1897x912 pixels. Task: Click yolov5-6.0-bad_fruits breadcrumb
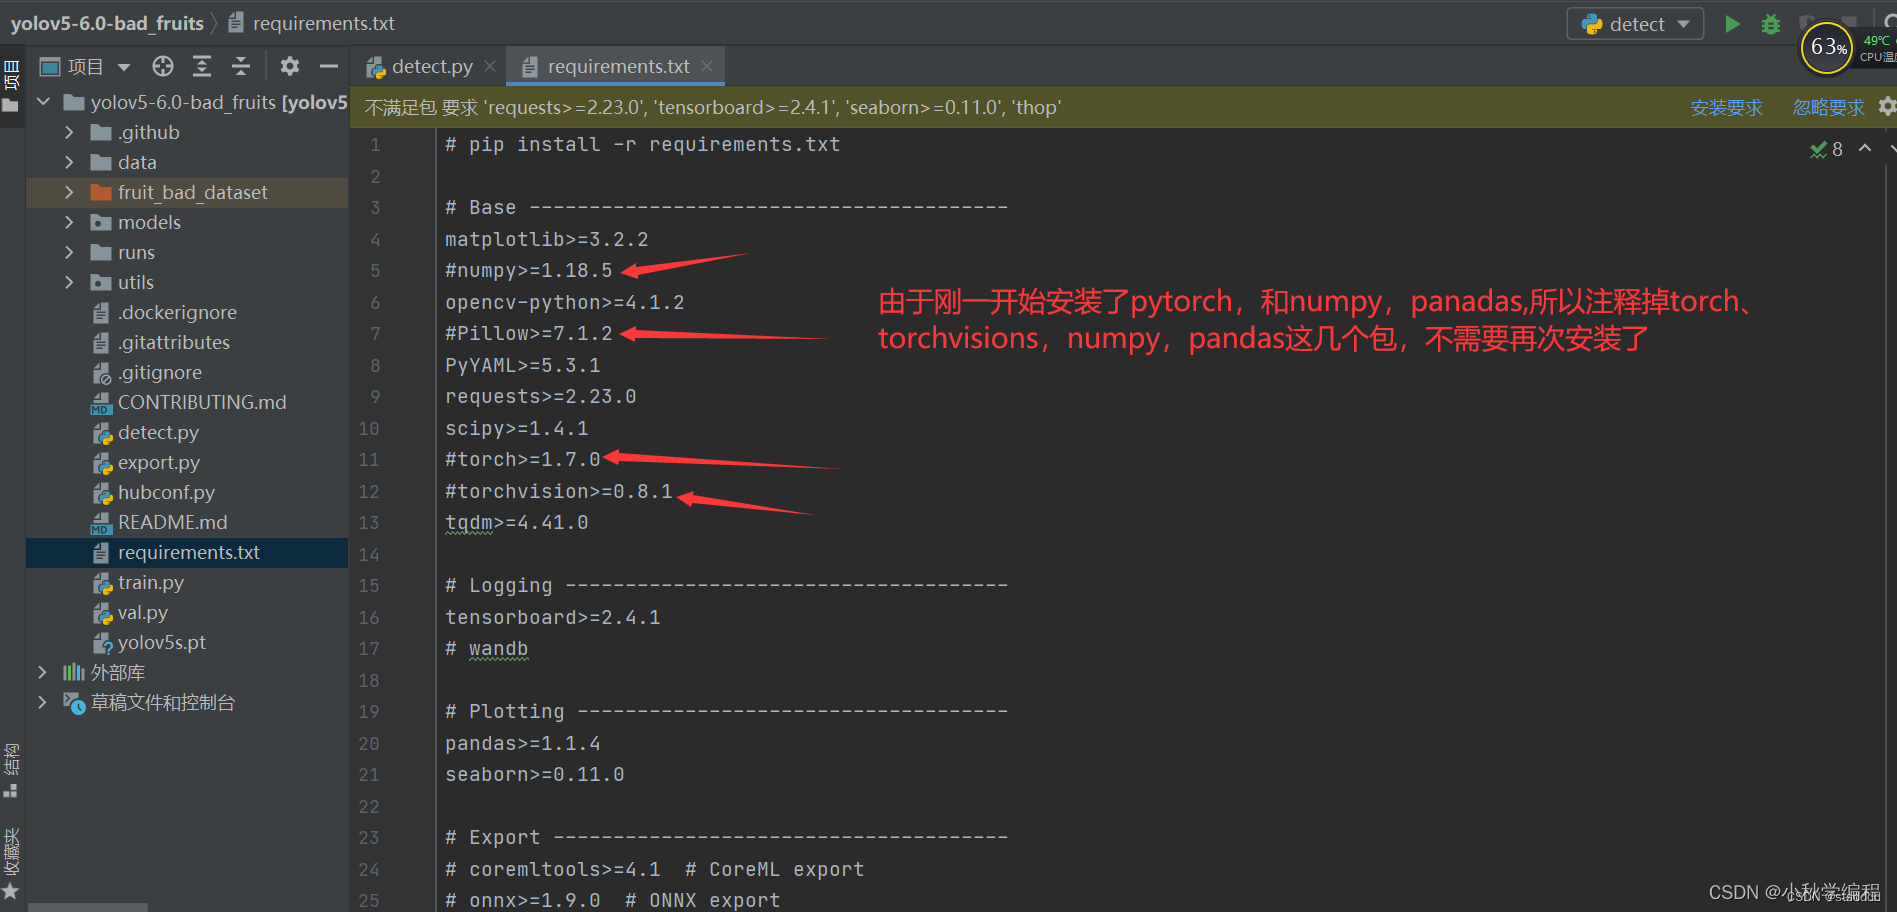pyautogui.click(x=107, y=23)
